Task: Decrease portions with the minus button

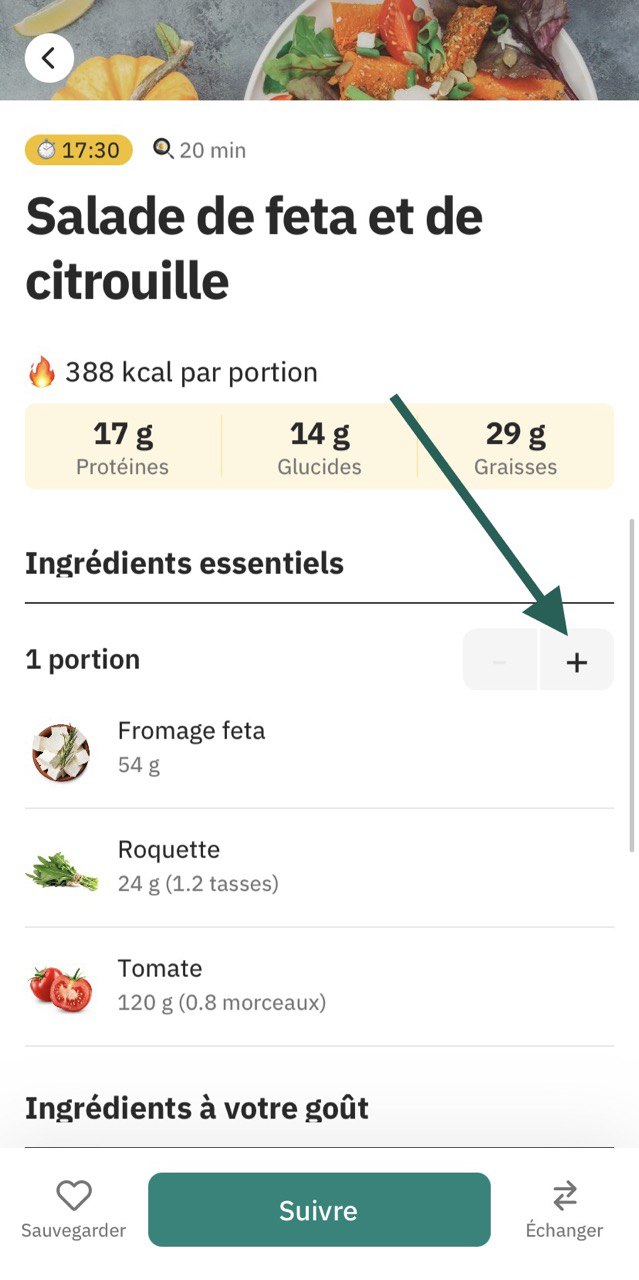Action: coord(500,661)
